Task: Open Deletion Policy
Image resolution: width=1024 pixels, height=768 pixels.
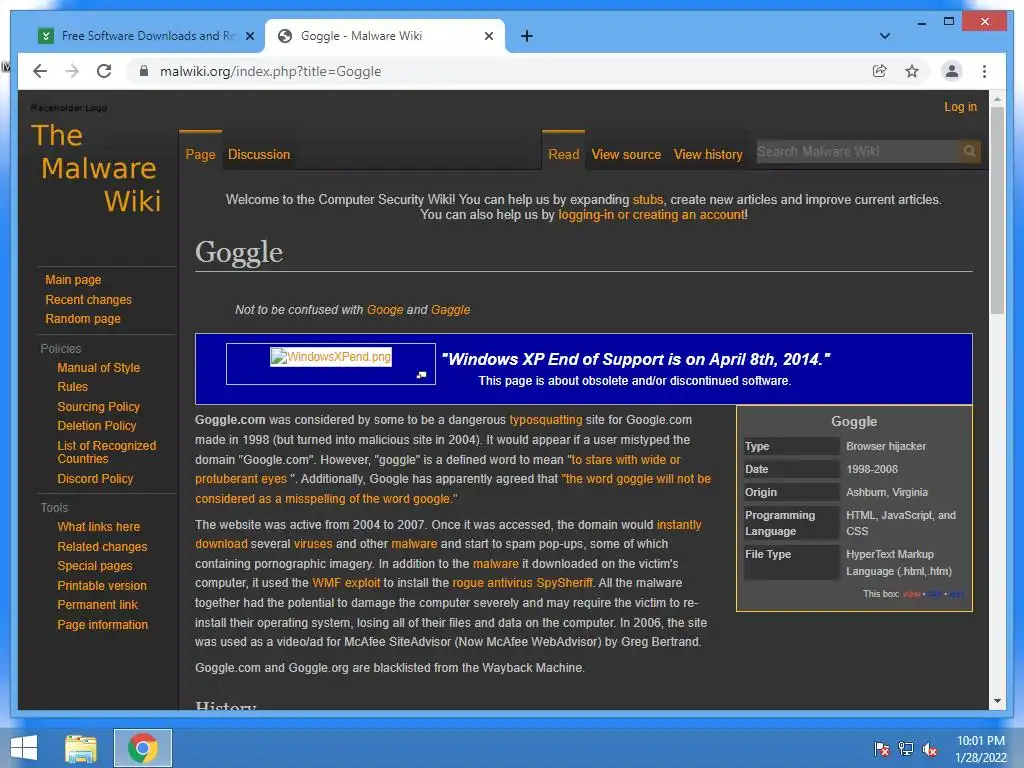Action: pyautogui.click(x=97, y=426)
